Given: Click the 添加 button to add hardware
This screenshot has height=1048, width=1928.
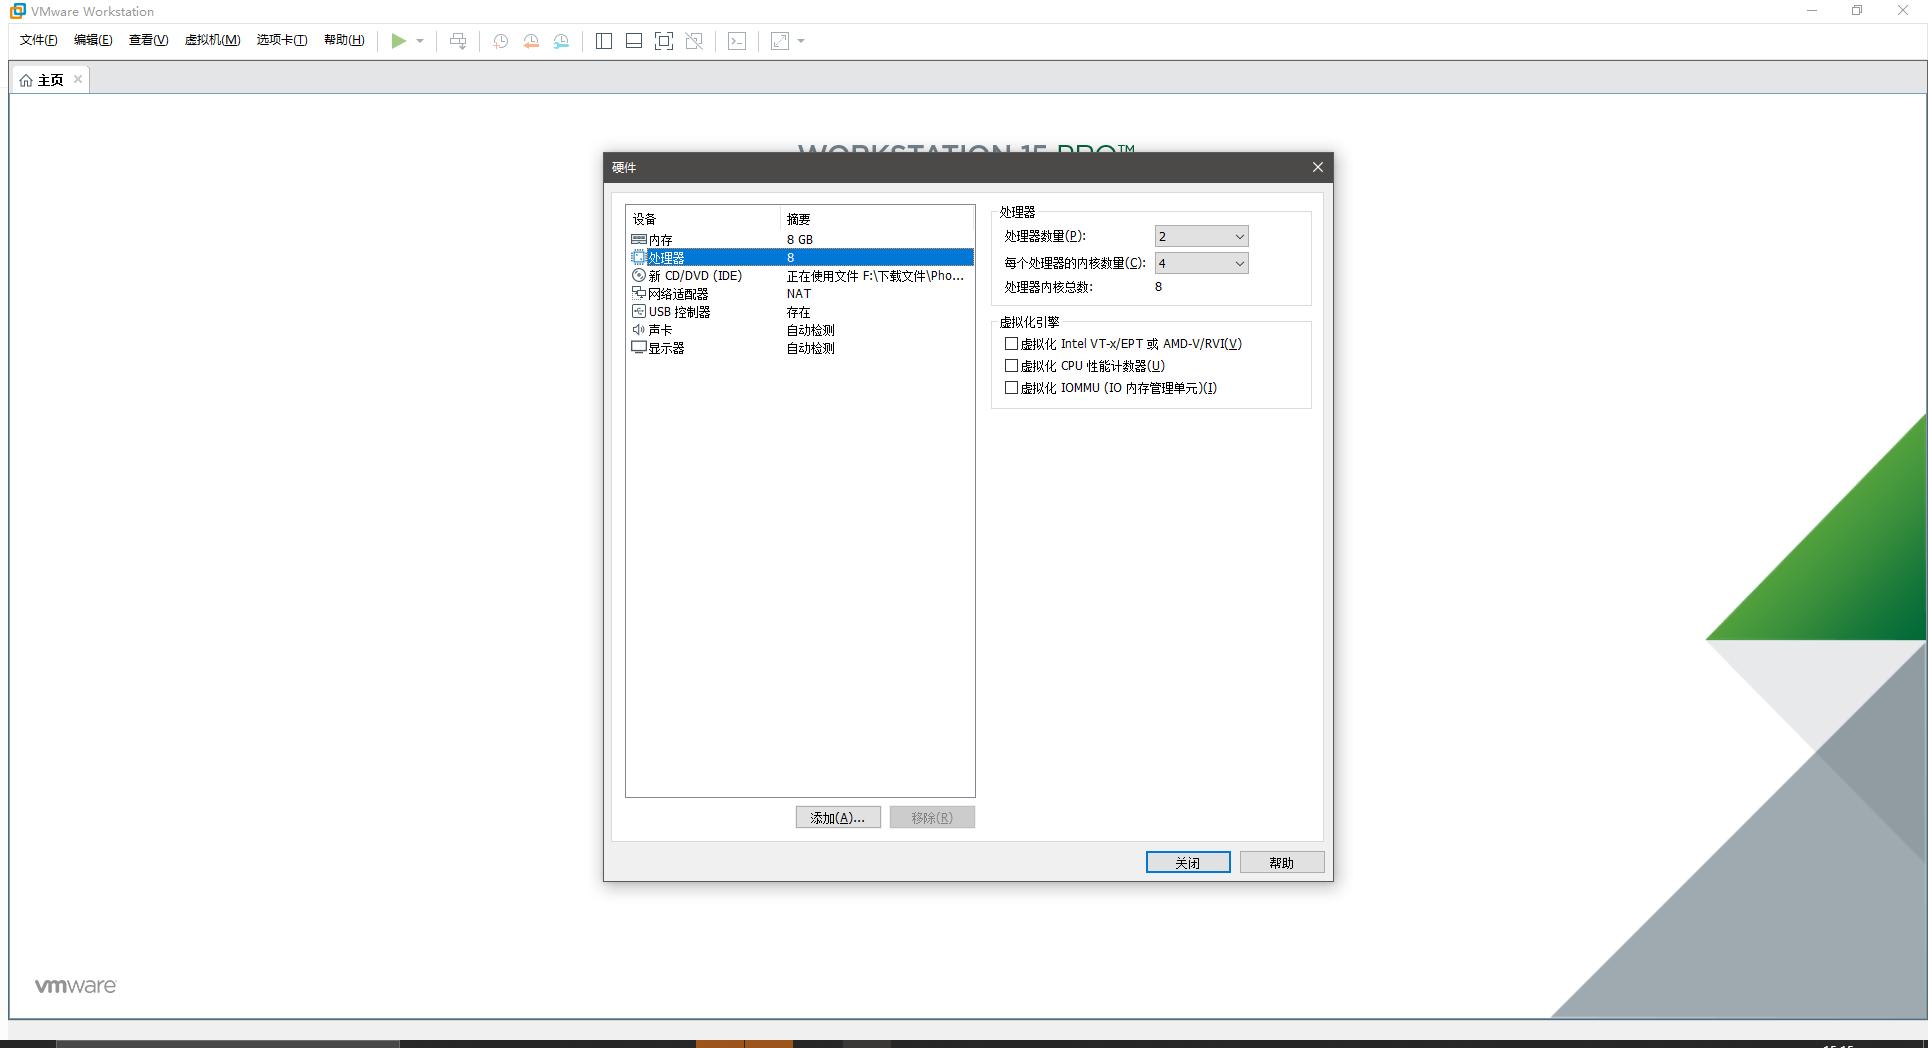Looking at the screenshot, I should [x=837, y=817].
